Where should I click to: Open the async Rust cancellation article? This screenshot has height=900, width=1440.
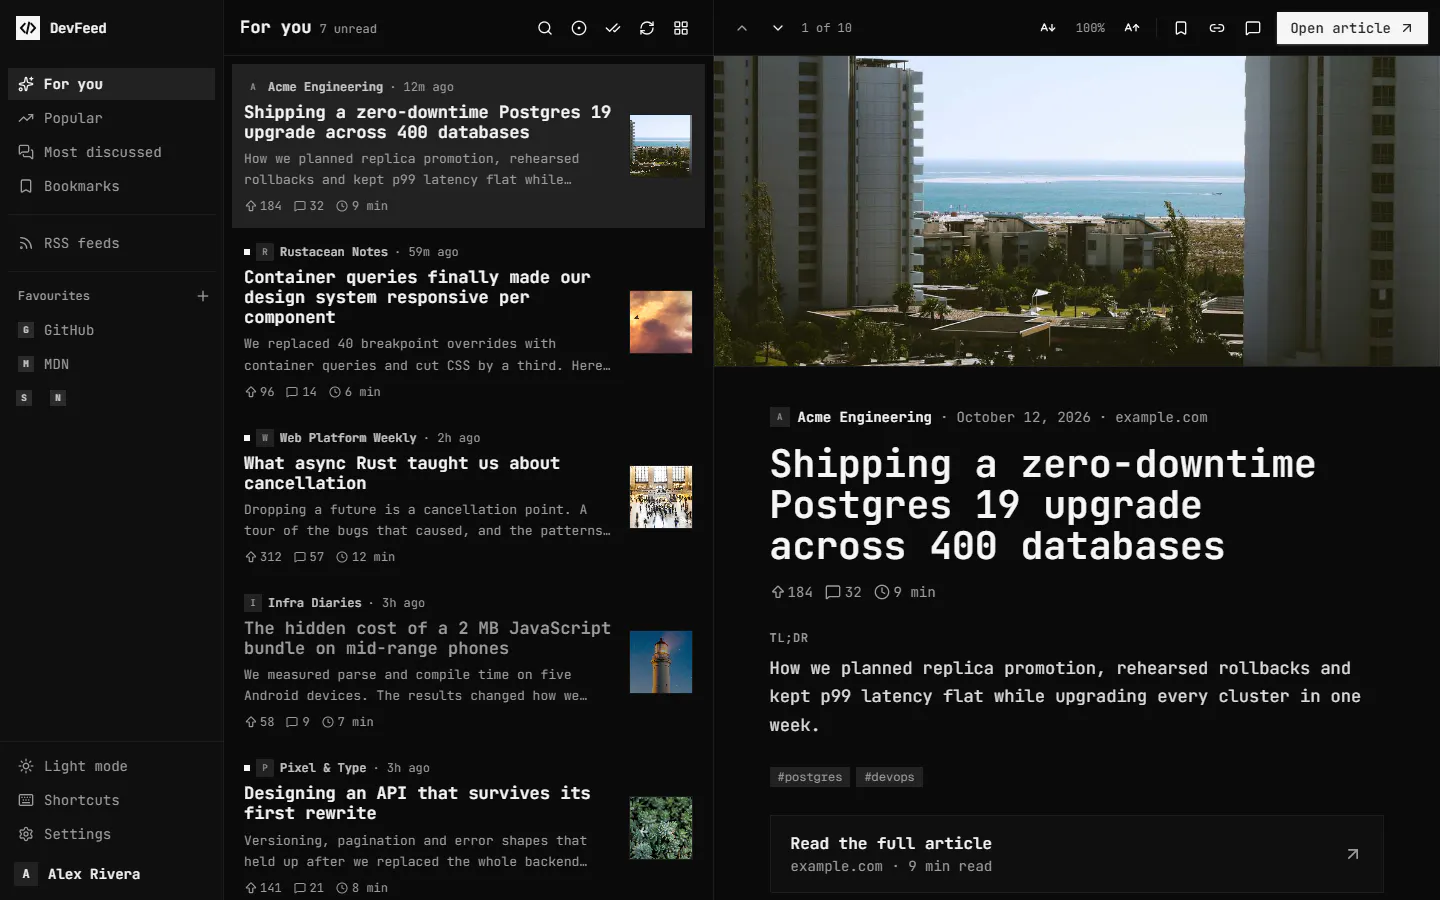[x=468, y=497]
